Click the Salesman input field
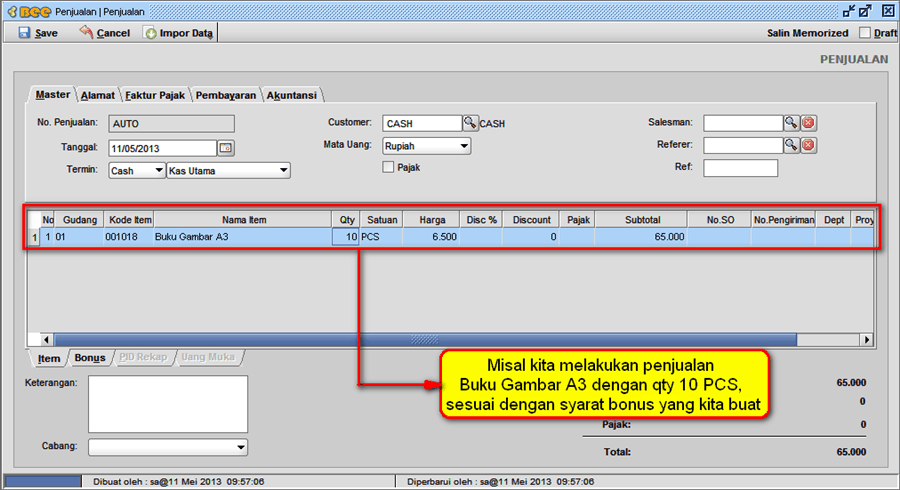The height and width of the screenshot is (490, 900). coord(743,123)
